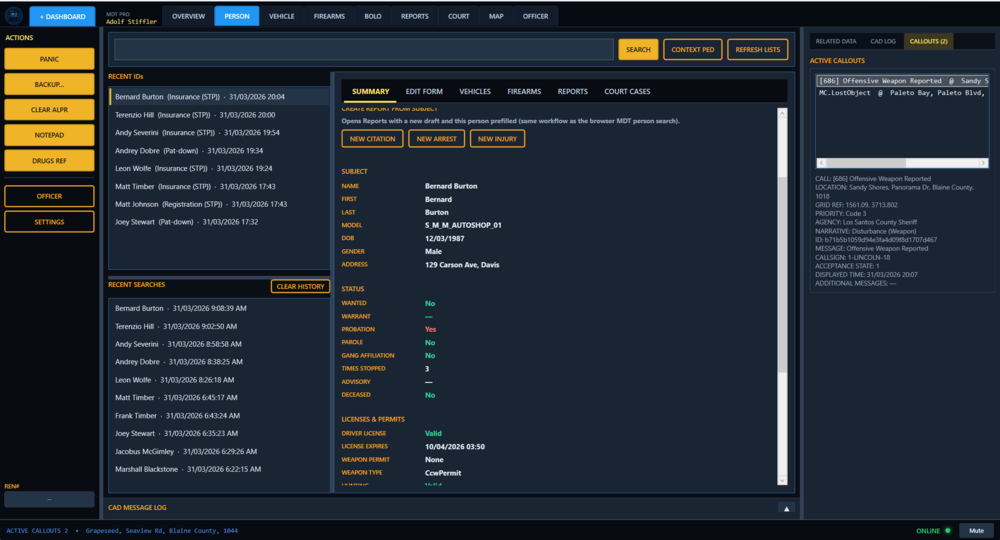Click the Officer button in sidebar
Screen dimensions: 1000x540
pyautogui.click(x=49, y=196)
